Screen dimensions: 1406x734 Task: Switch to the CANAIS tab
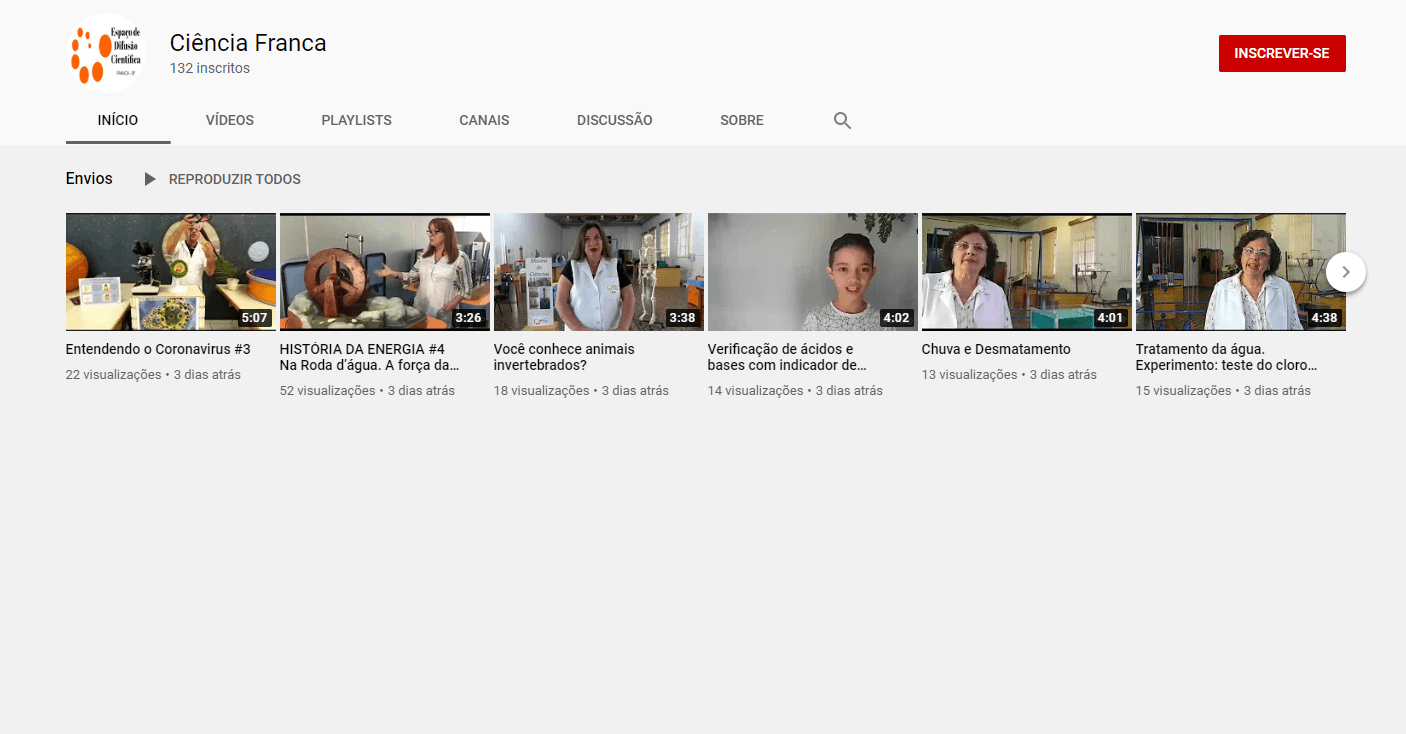[x=484, y=120]
